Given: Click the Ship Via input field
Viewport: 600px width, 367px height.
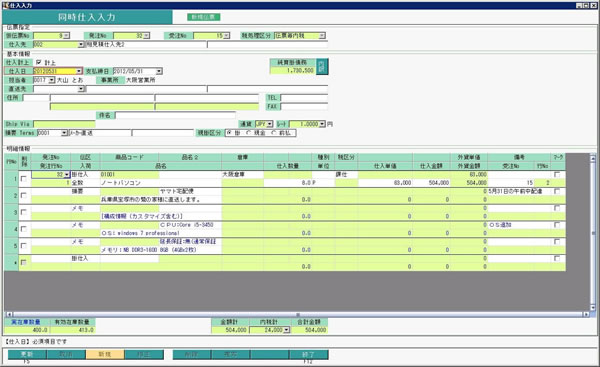Looking at the screenshot, I should (x=64, y=124).
